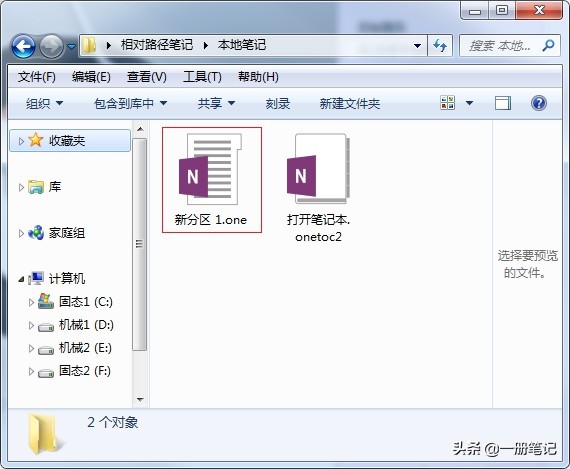This screenshot has height=469, width=570.
Task: Click the file name 打开笔记本.onetoc2
Action: [318, 228]
